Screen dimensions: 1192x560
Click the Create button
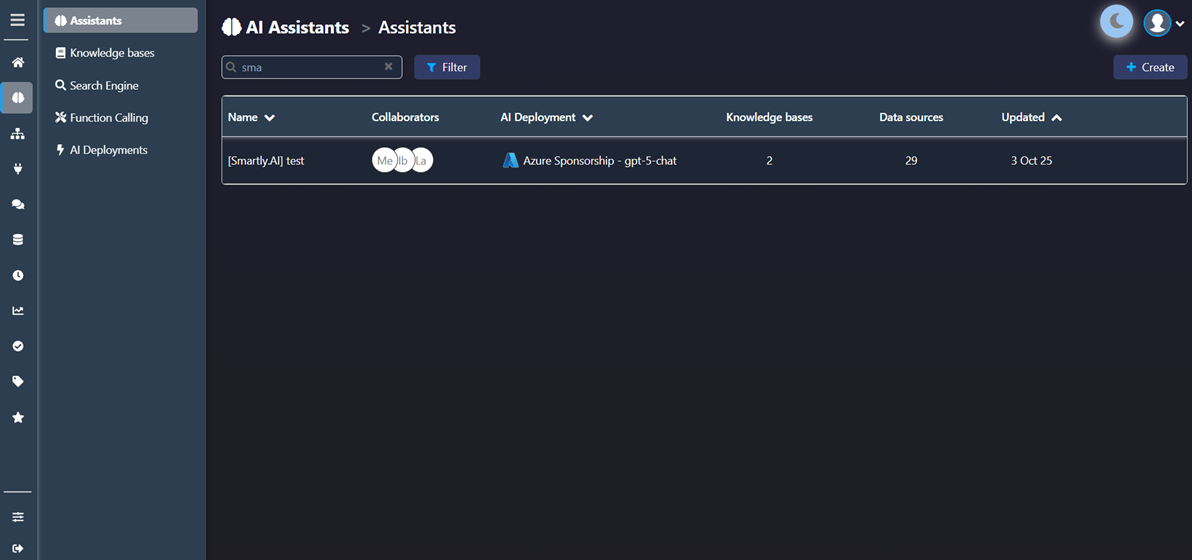1150,67
